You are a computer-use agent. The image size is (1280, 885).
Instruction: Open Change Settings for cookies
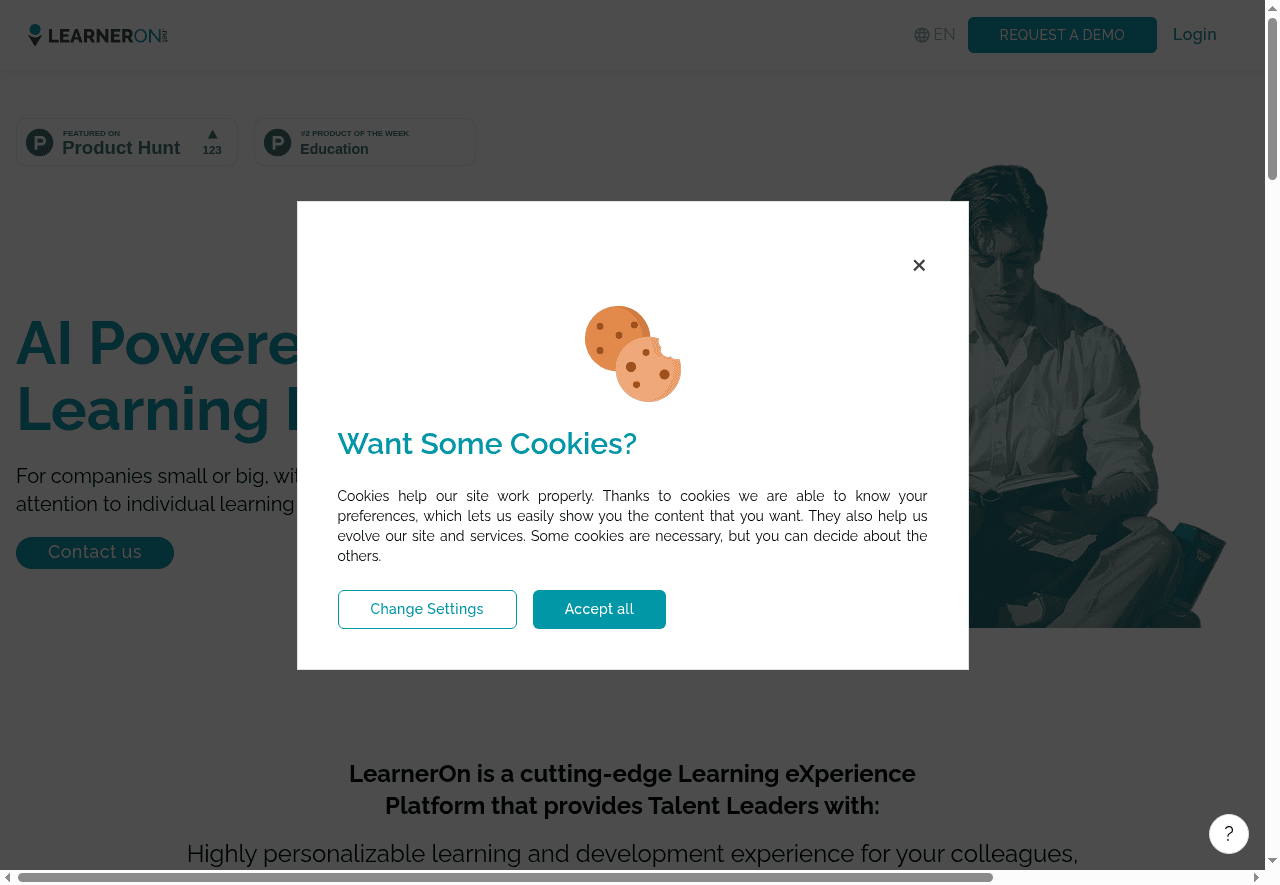pyautogui.click(x=427, y=609)
